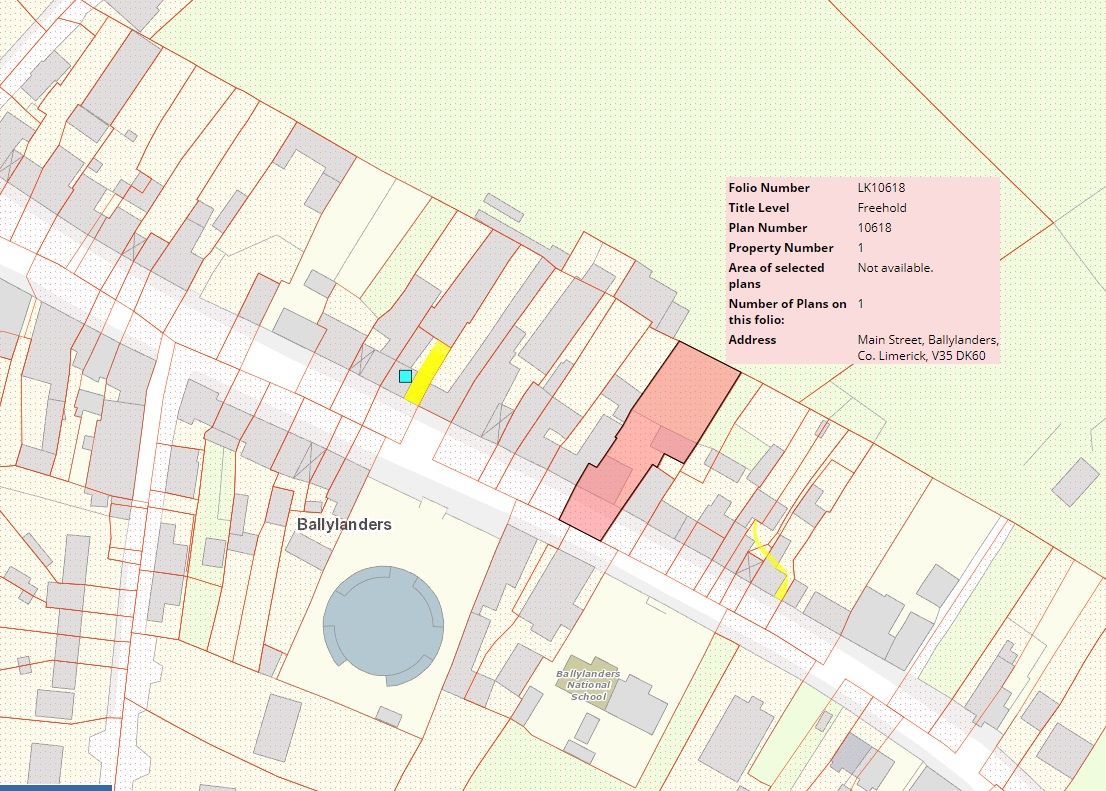
Task: Click the cyan square map marker
Action: tap(405, 376)
